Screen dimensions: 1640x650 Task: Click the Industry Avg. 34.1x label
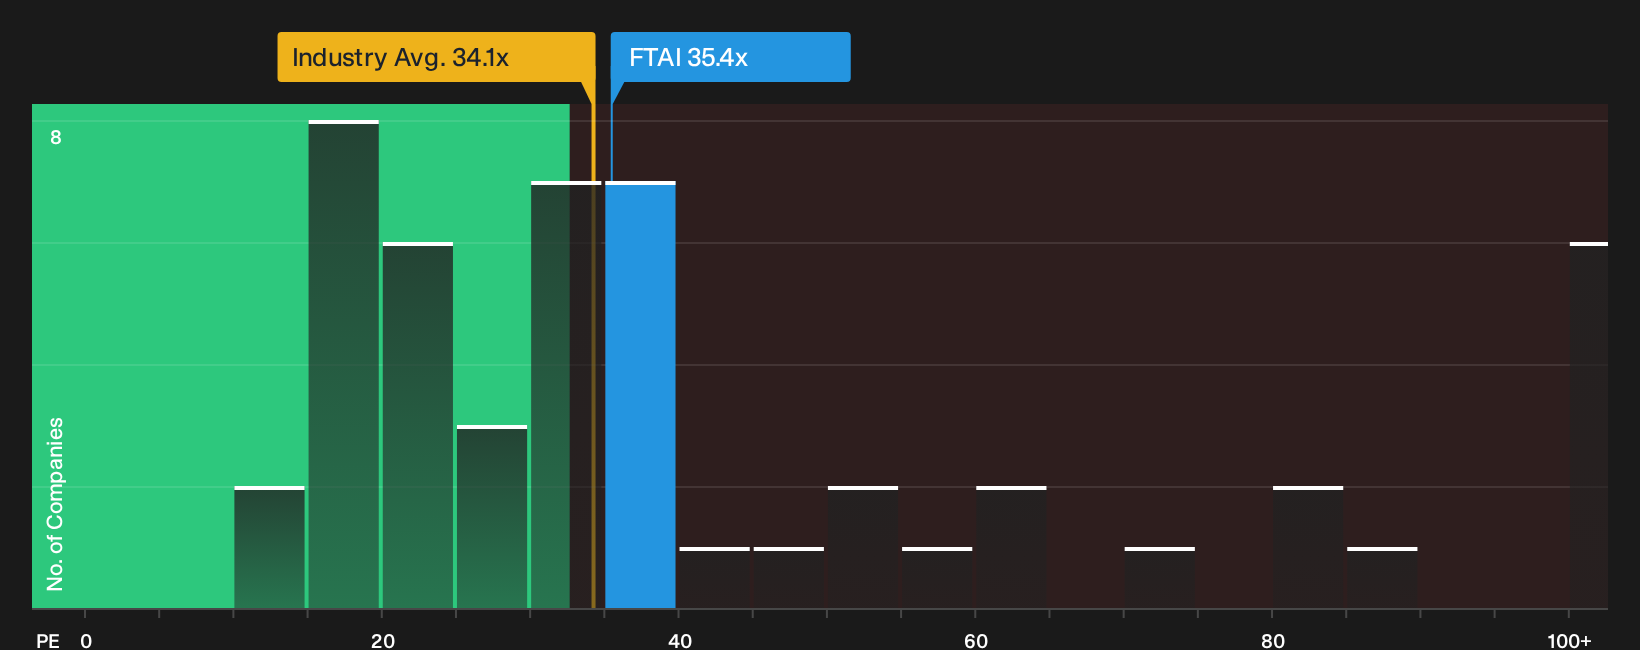[436, 57]
